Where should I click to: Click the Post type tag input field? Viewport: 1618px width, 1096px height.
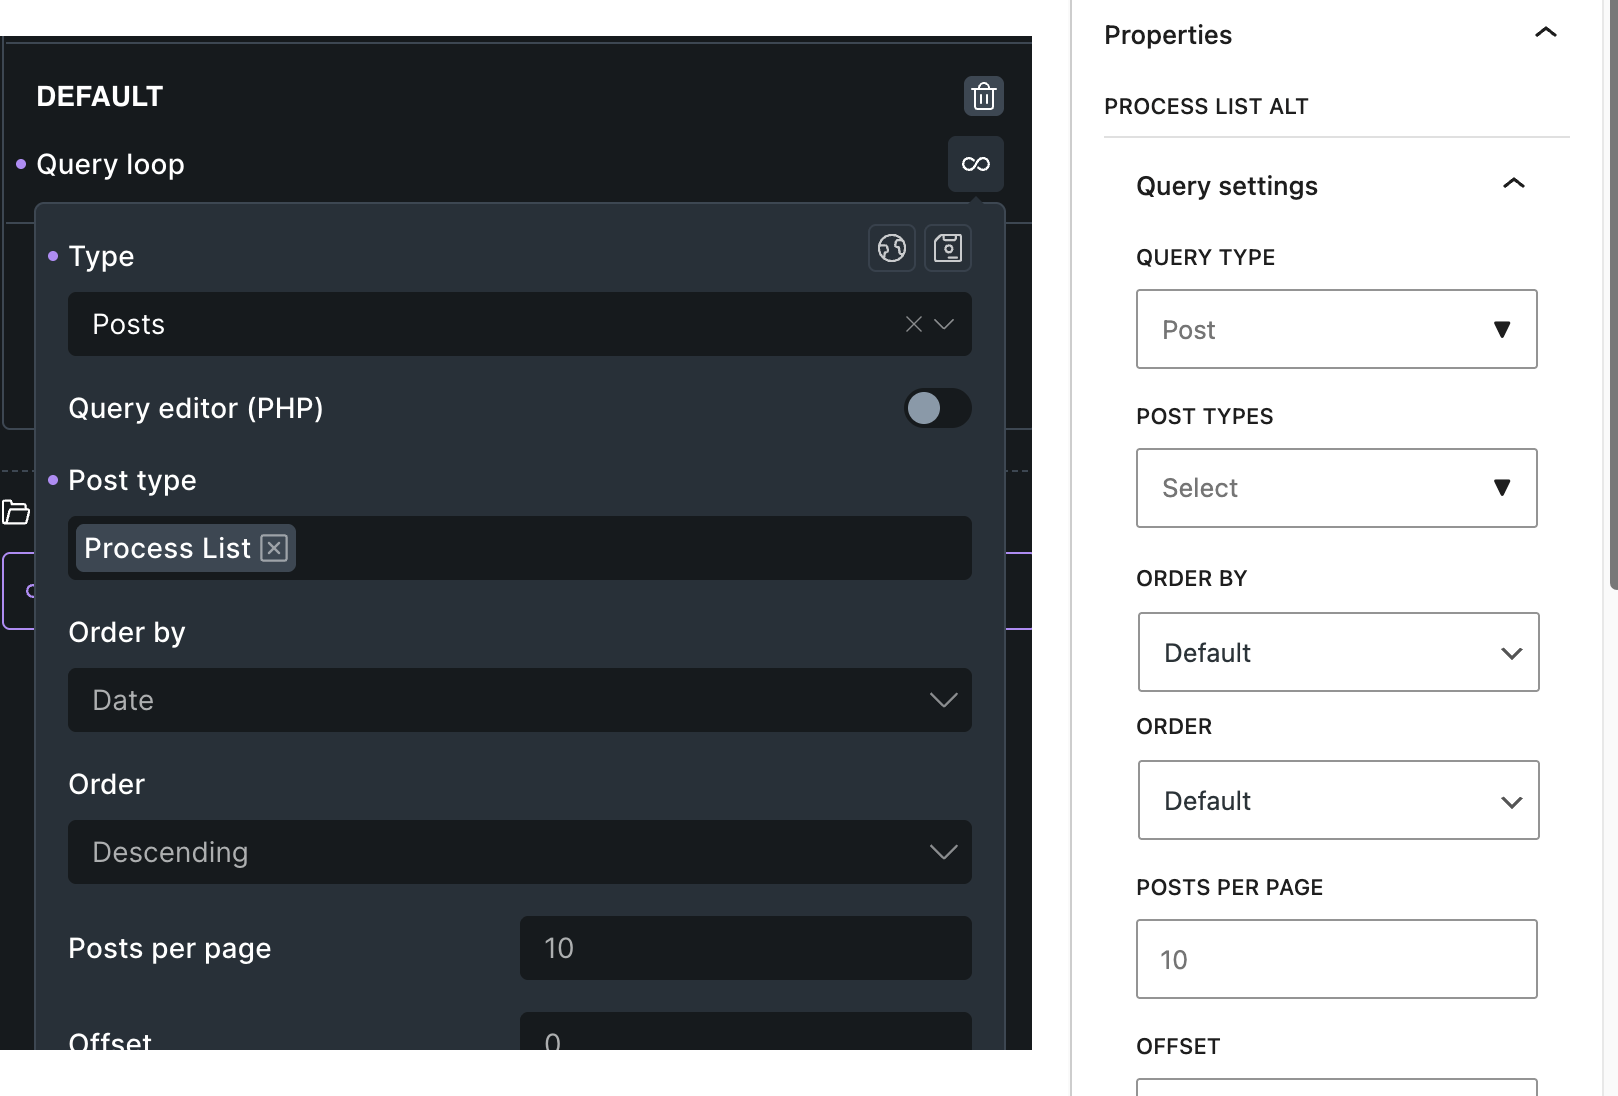pos(630,548)
